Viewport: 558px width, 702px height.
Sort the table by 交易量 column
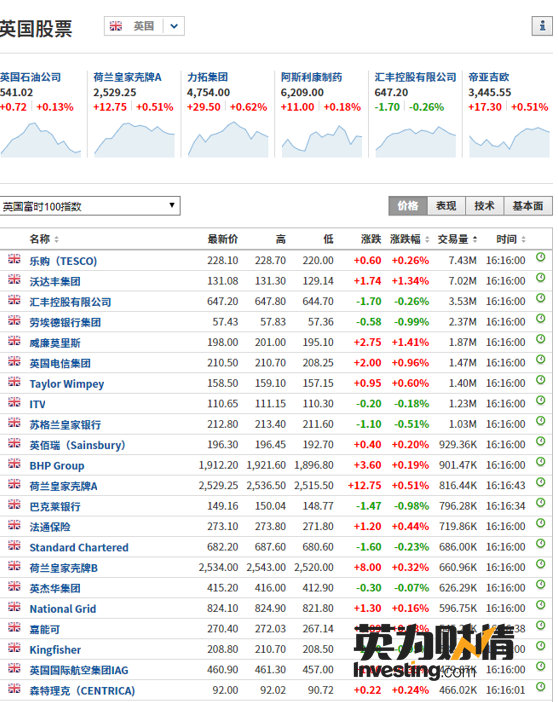click(x=457, y=239)
